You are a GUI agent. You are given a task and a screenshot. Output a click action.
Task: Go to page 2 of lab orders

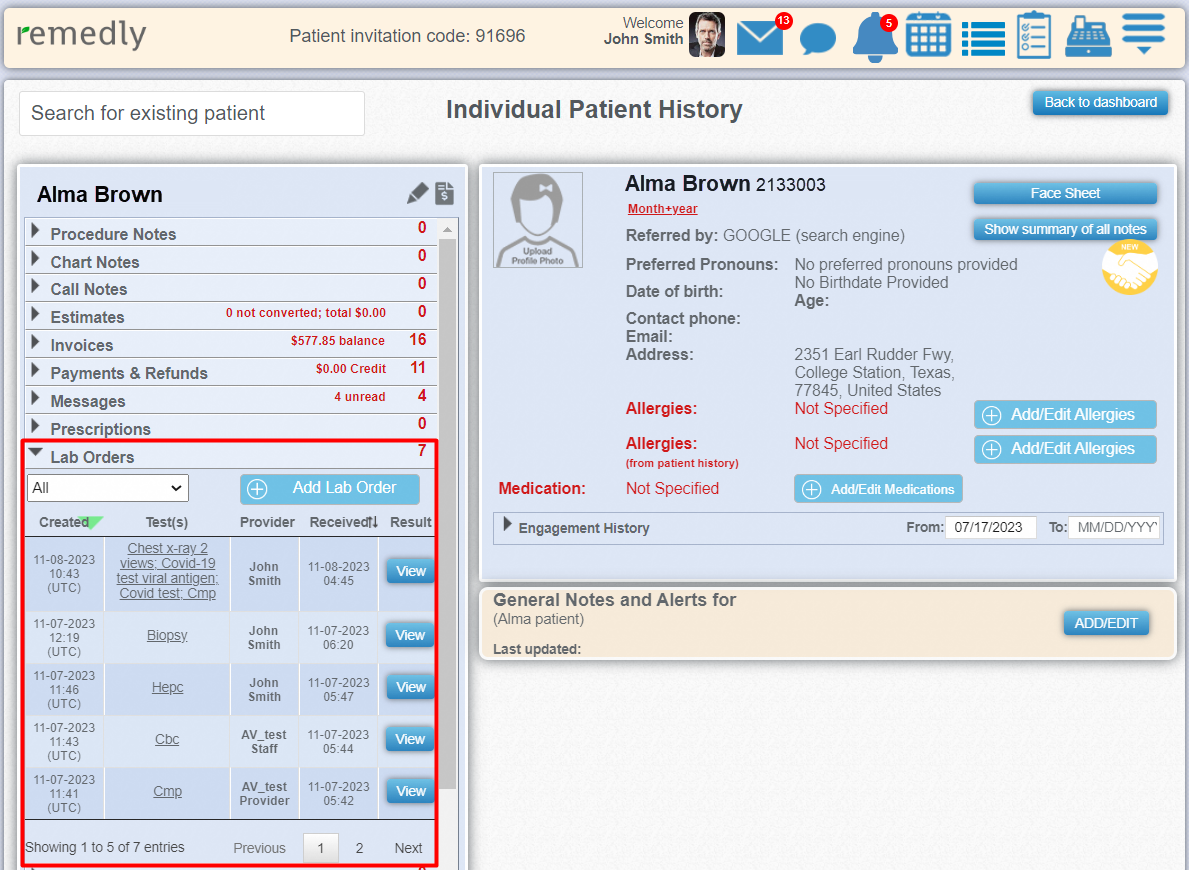tap(359, 848)
